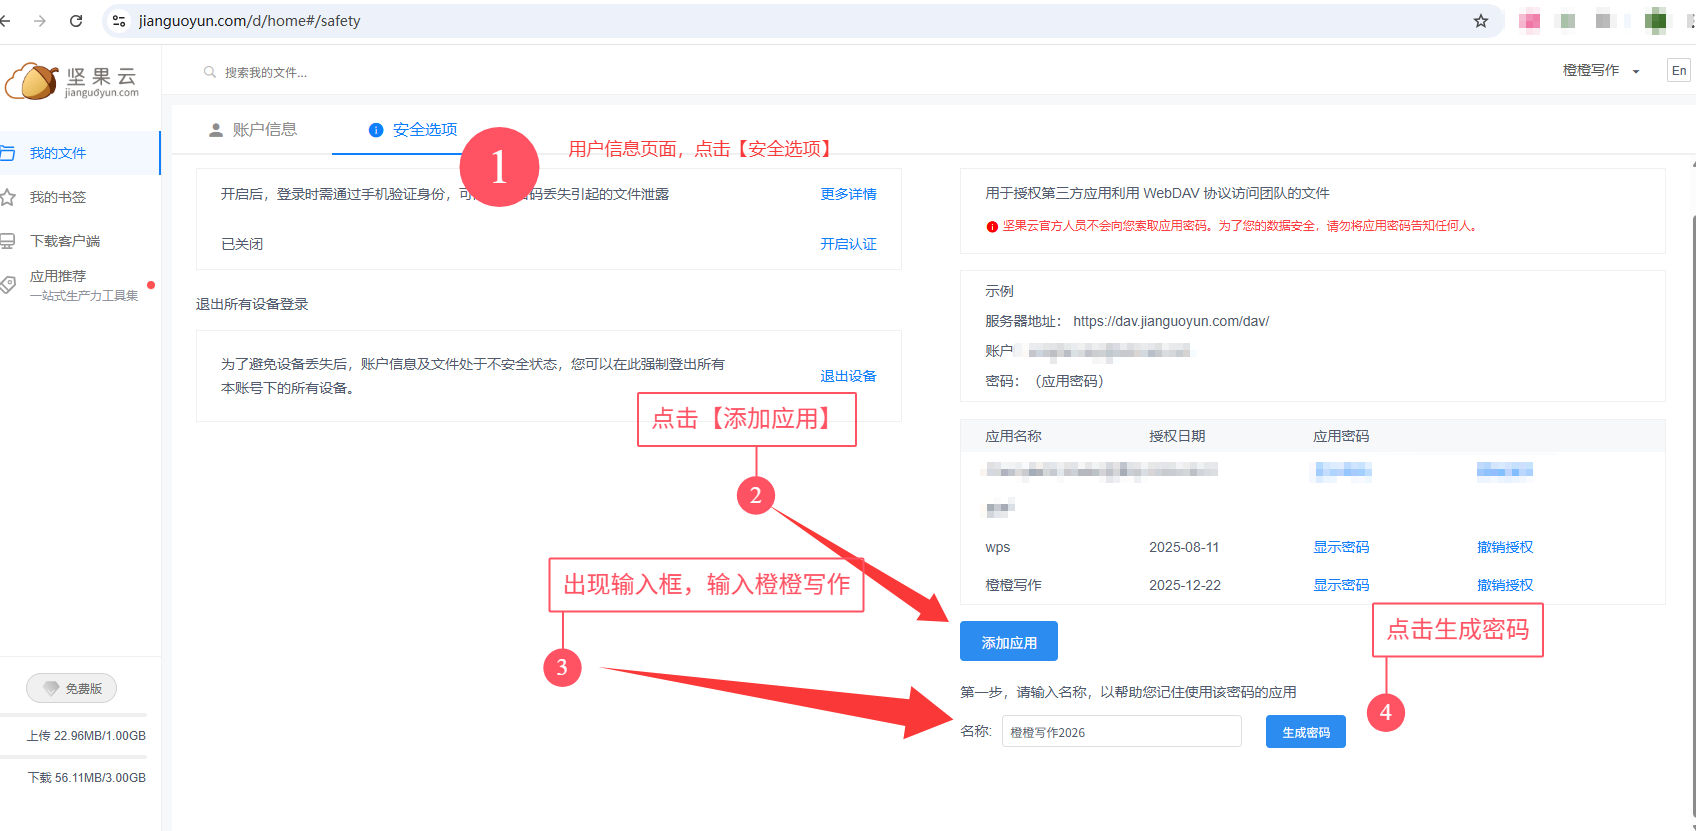This screenshot has width=1696, height=831.
Task: Click the download quota 56.11MB/3.00GB bar
Action: coord(74,758)
